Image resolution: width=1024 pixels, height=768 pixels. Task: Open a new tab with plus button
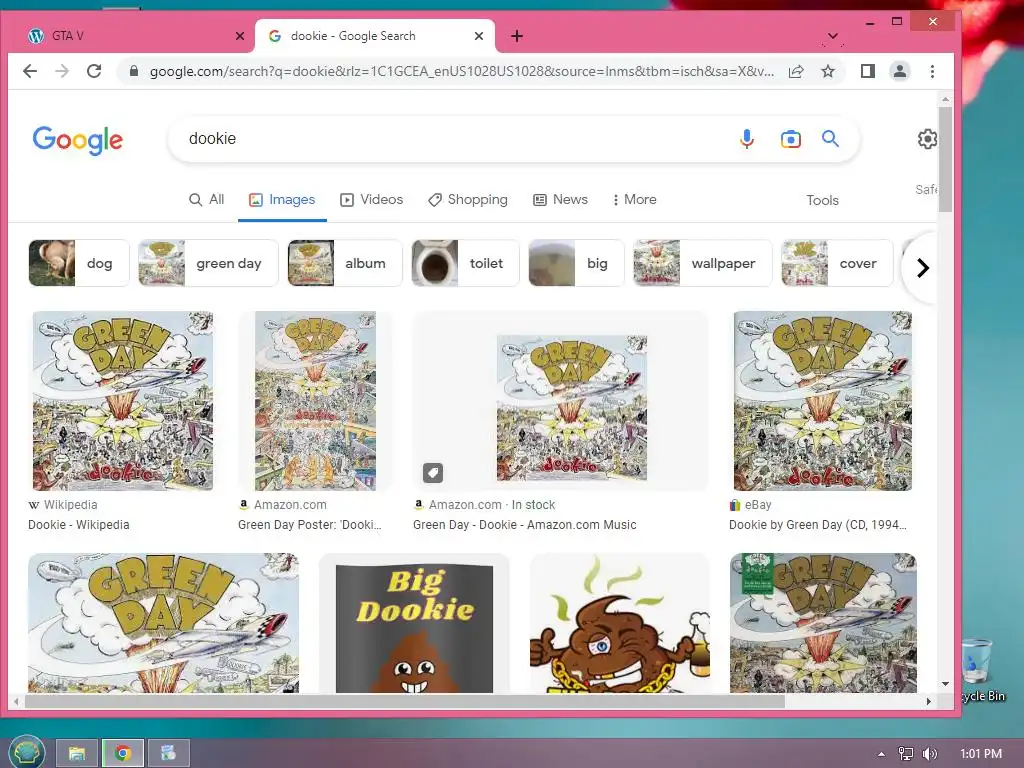[517, 36]
